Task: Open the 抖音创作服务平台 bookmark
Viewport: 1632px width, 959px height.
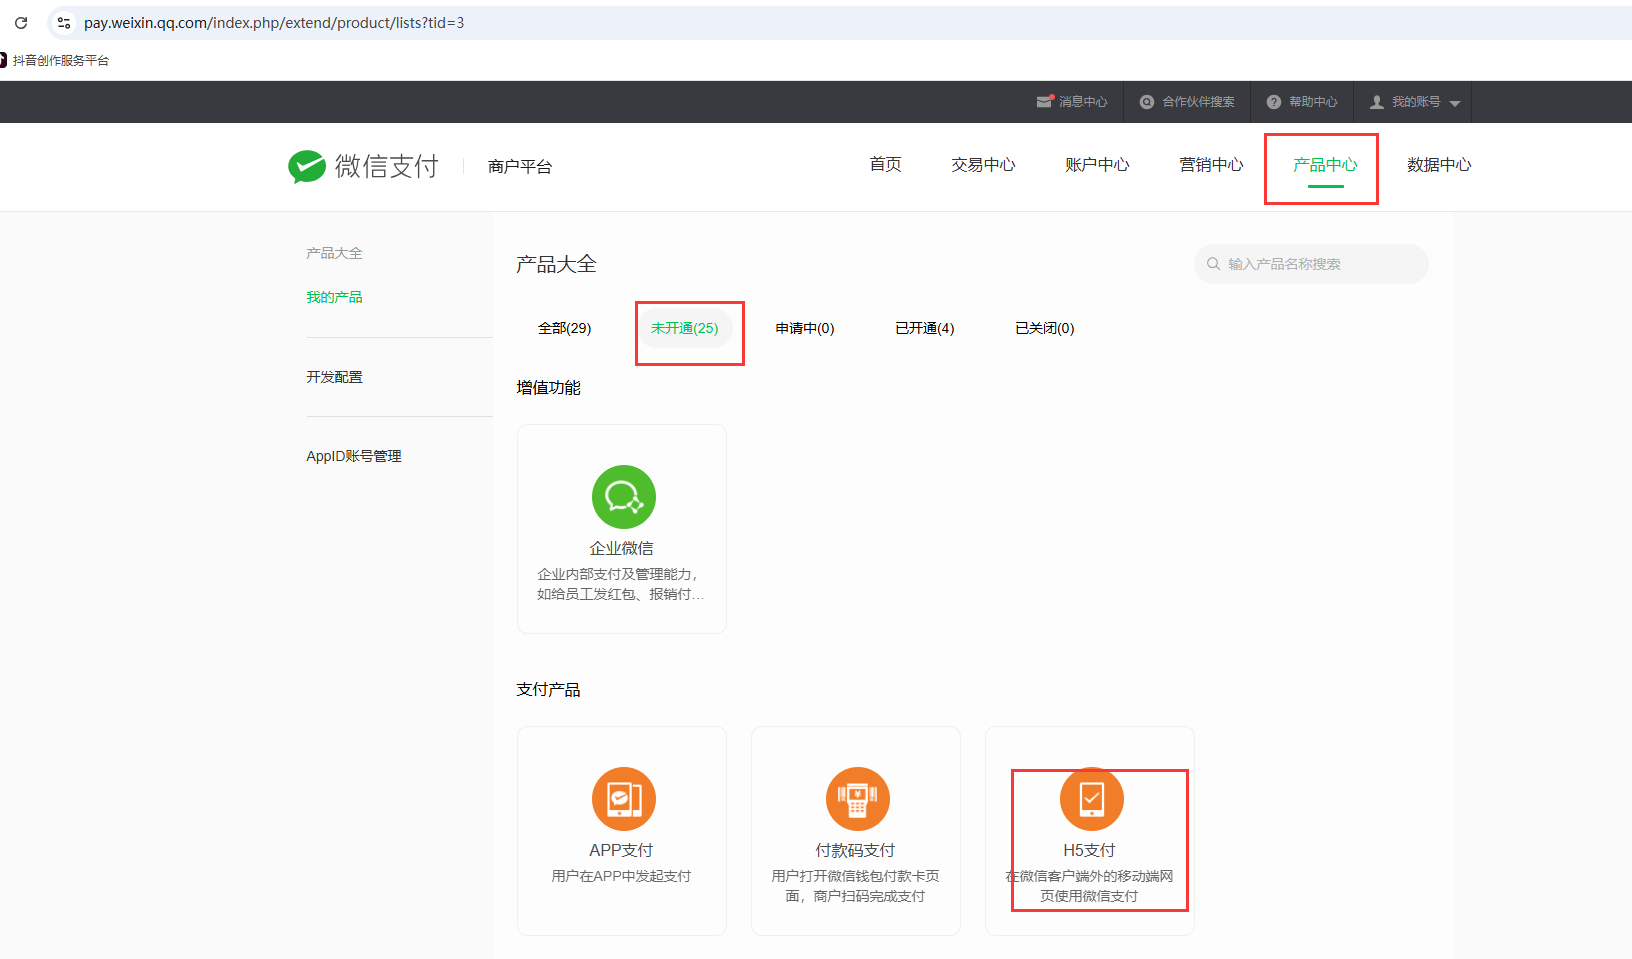Action: pos(55,60)
